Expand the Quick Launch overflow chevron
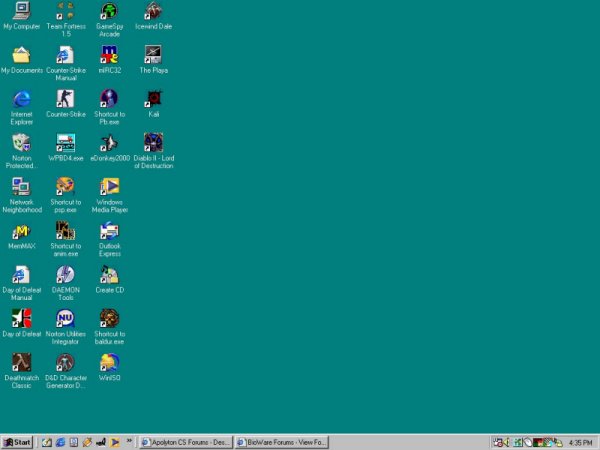This screenshot has height=450, width=600. [x=130, y=441]
